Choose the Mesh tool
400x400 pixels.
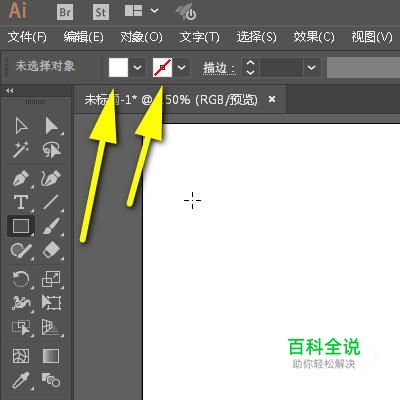pos(21,356)
